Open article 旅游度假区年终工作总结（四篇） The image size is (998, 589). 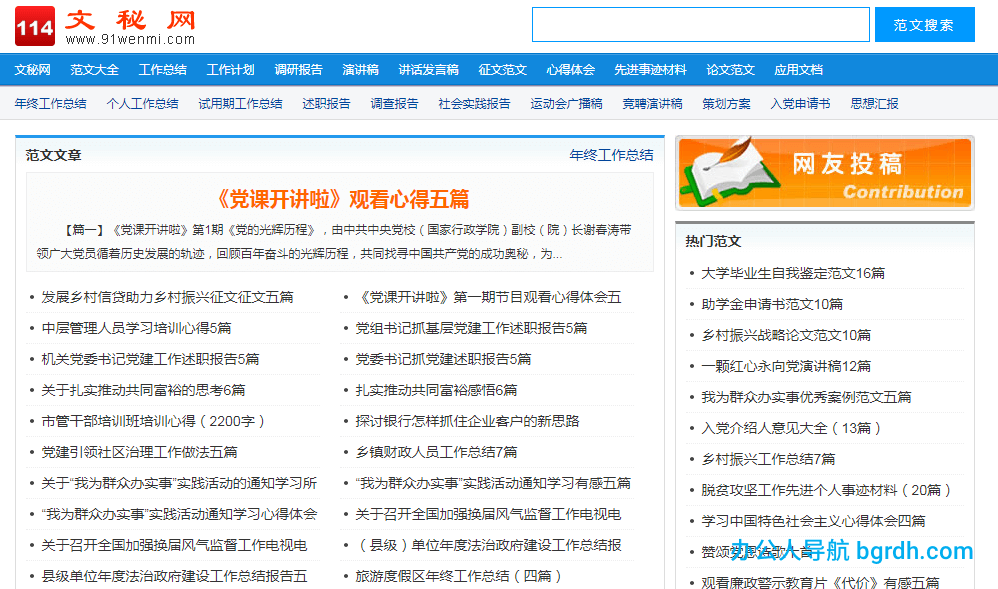click(x=459, y=576)
